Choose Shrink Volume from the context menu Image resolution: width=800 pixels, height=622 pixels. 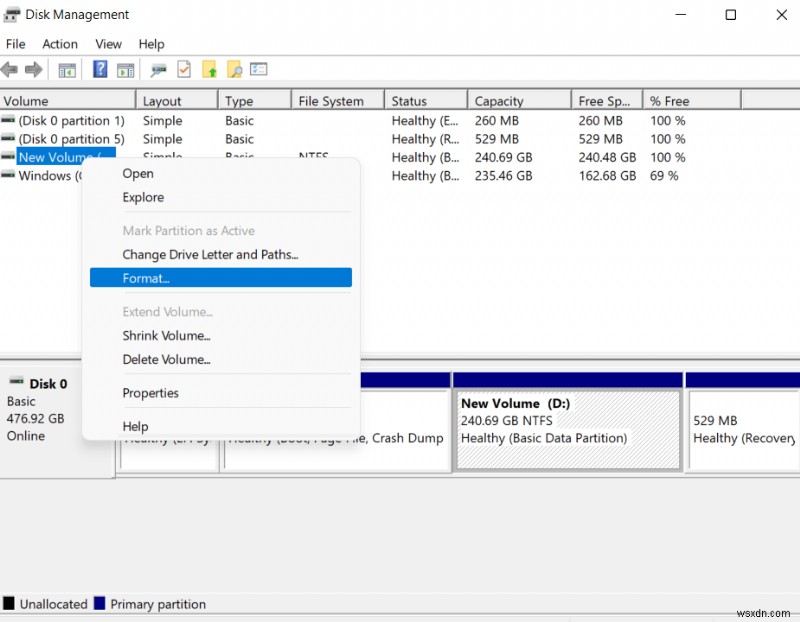pyautogui.click(x=166, y=336)
